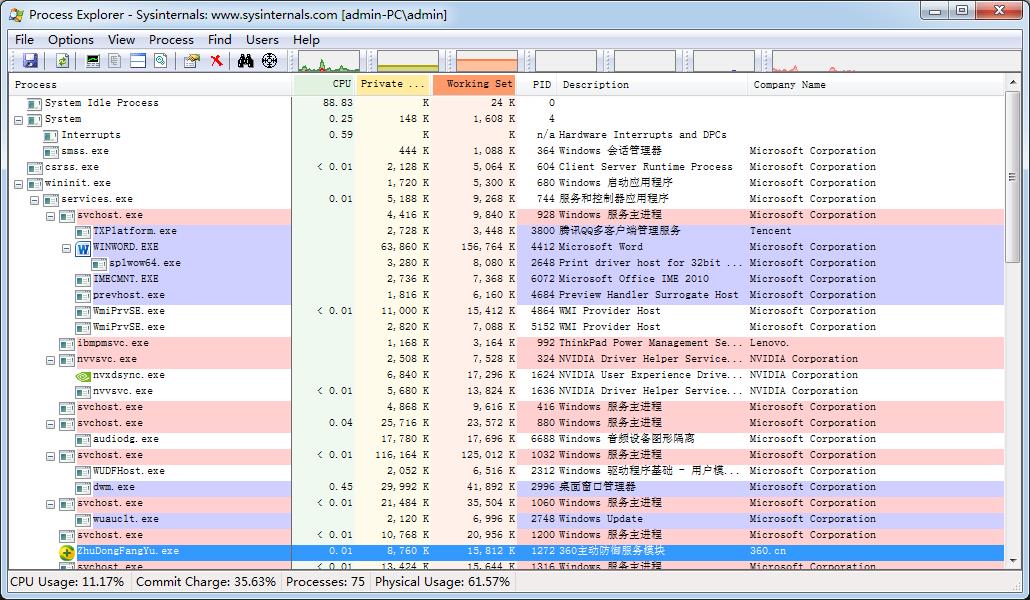1030x600 pixels.
Task: Open the Options menu
Action: 71,40
